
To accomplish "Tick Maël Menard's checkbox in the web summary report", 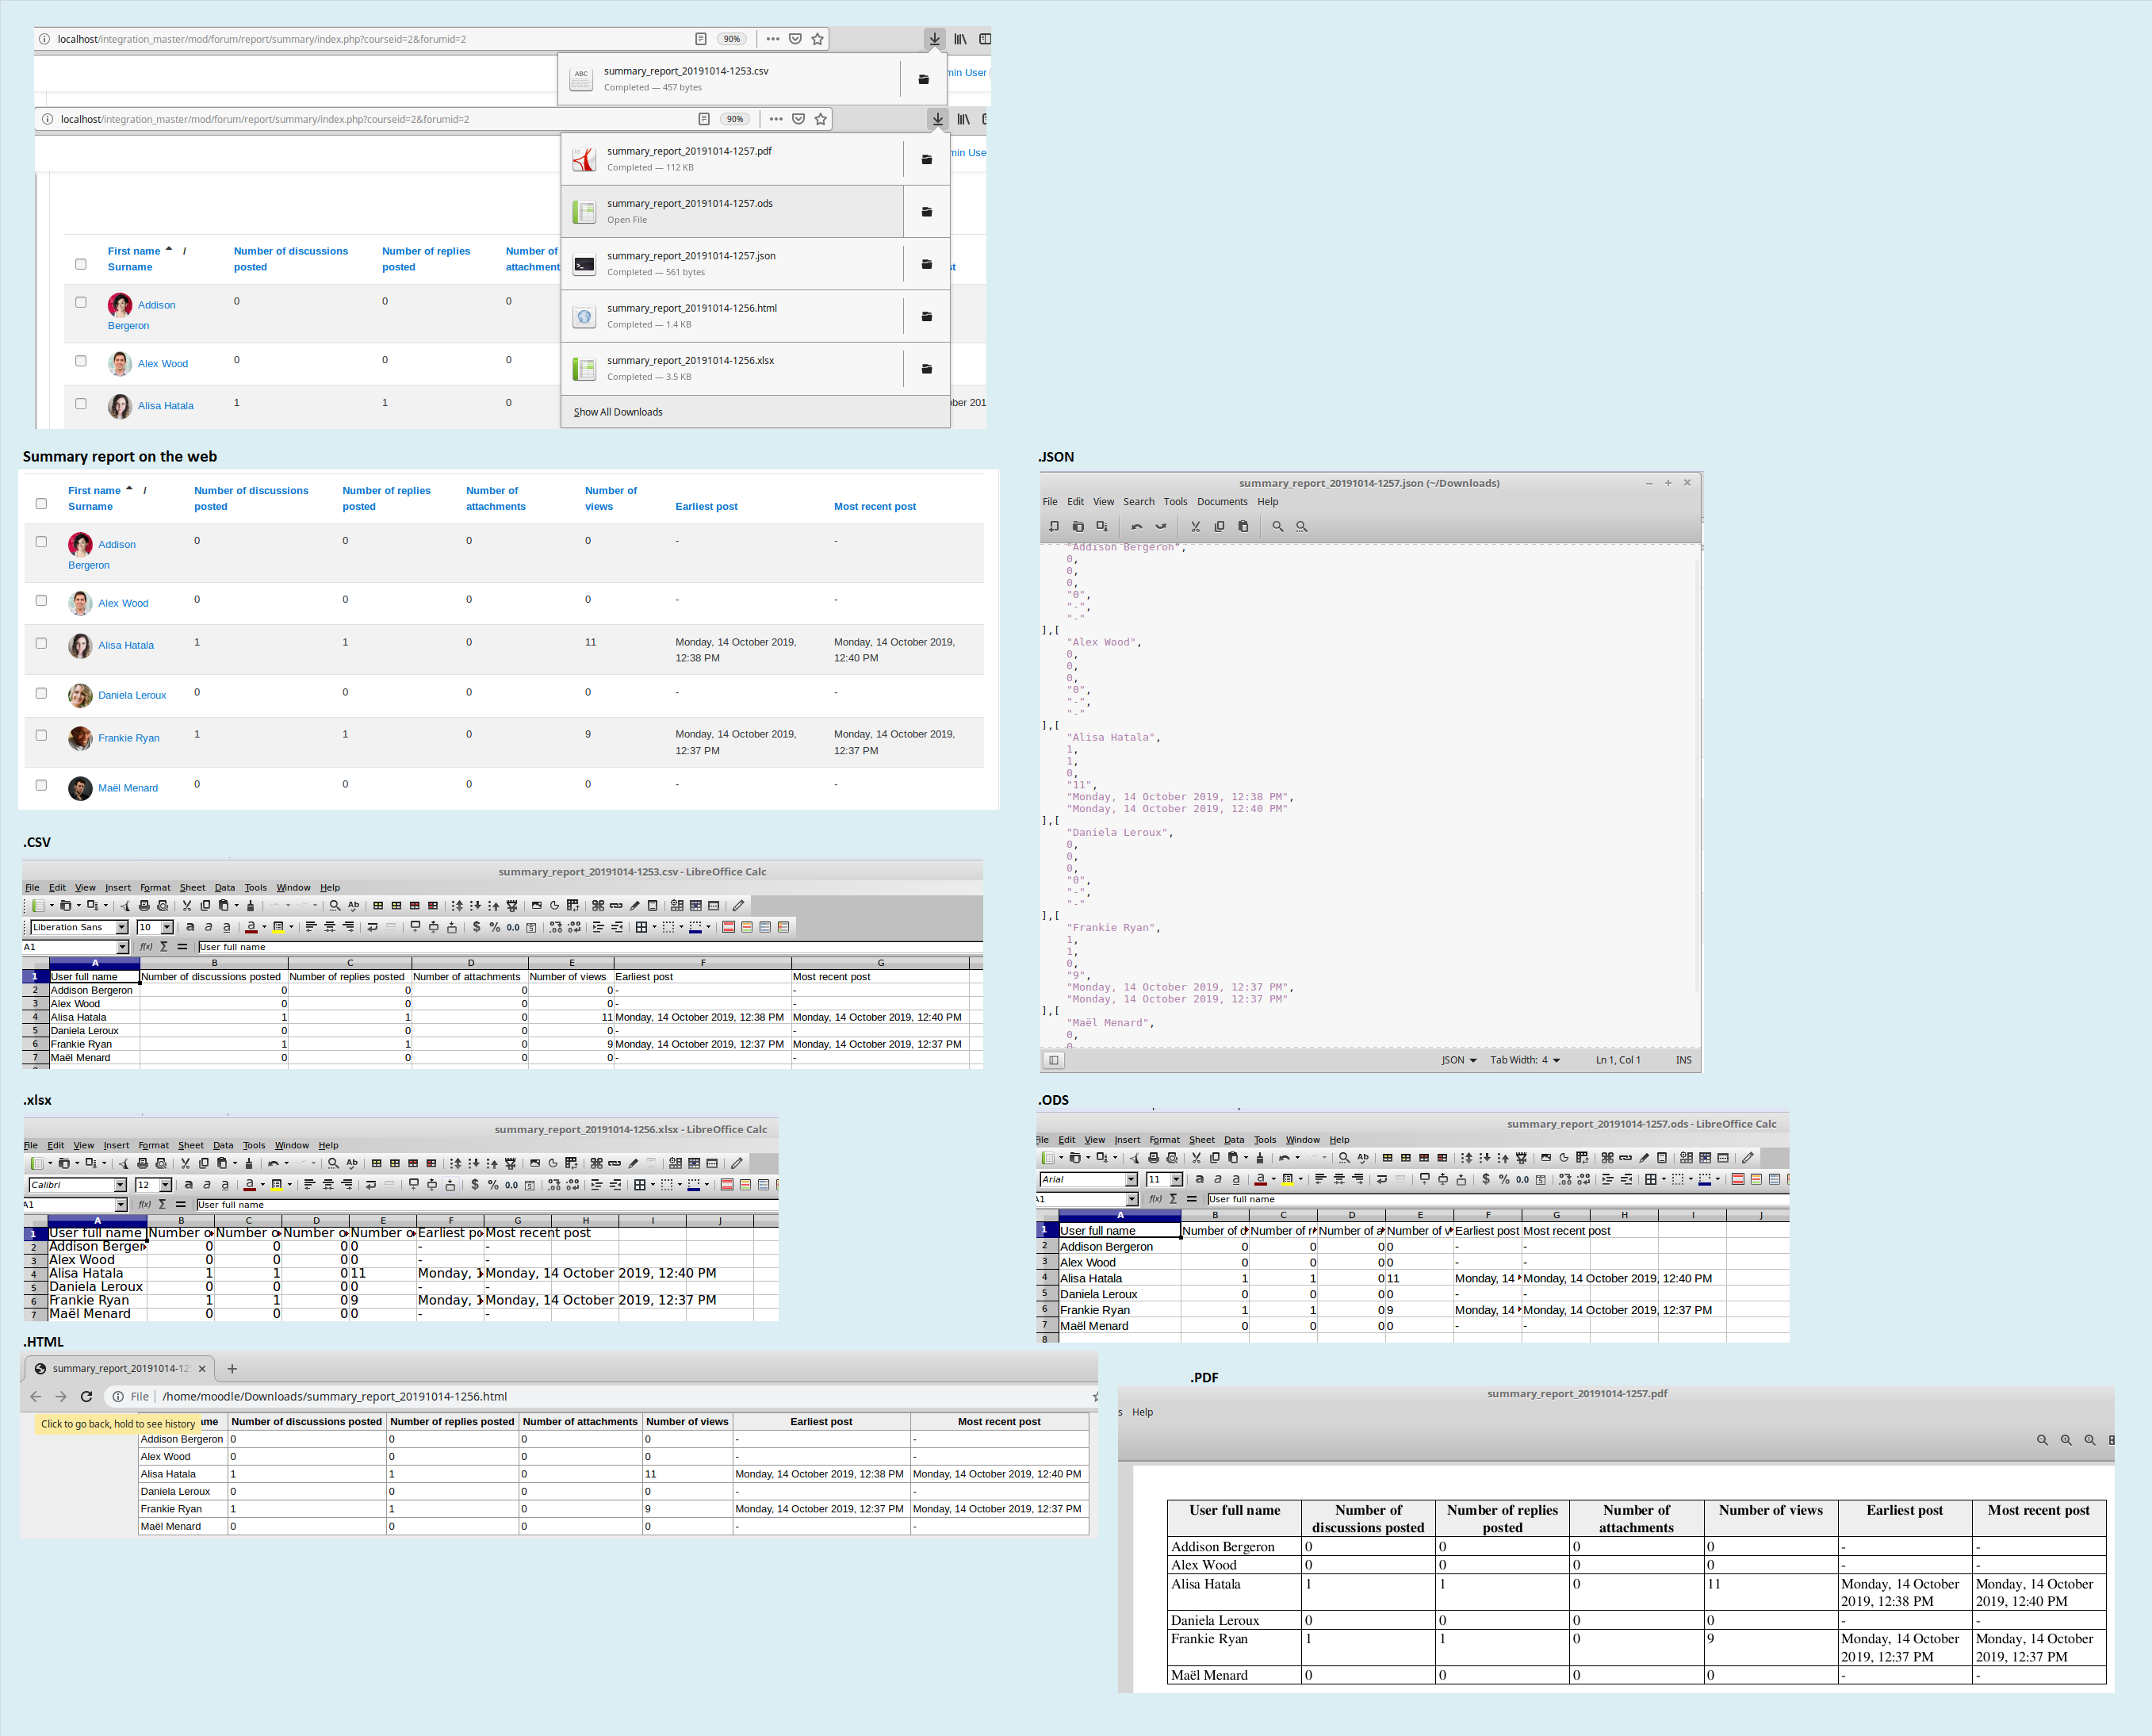I will [41, 785].
